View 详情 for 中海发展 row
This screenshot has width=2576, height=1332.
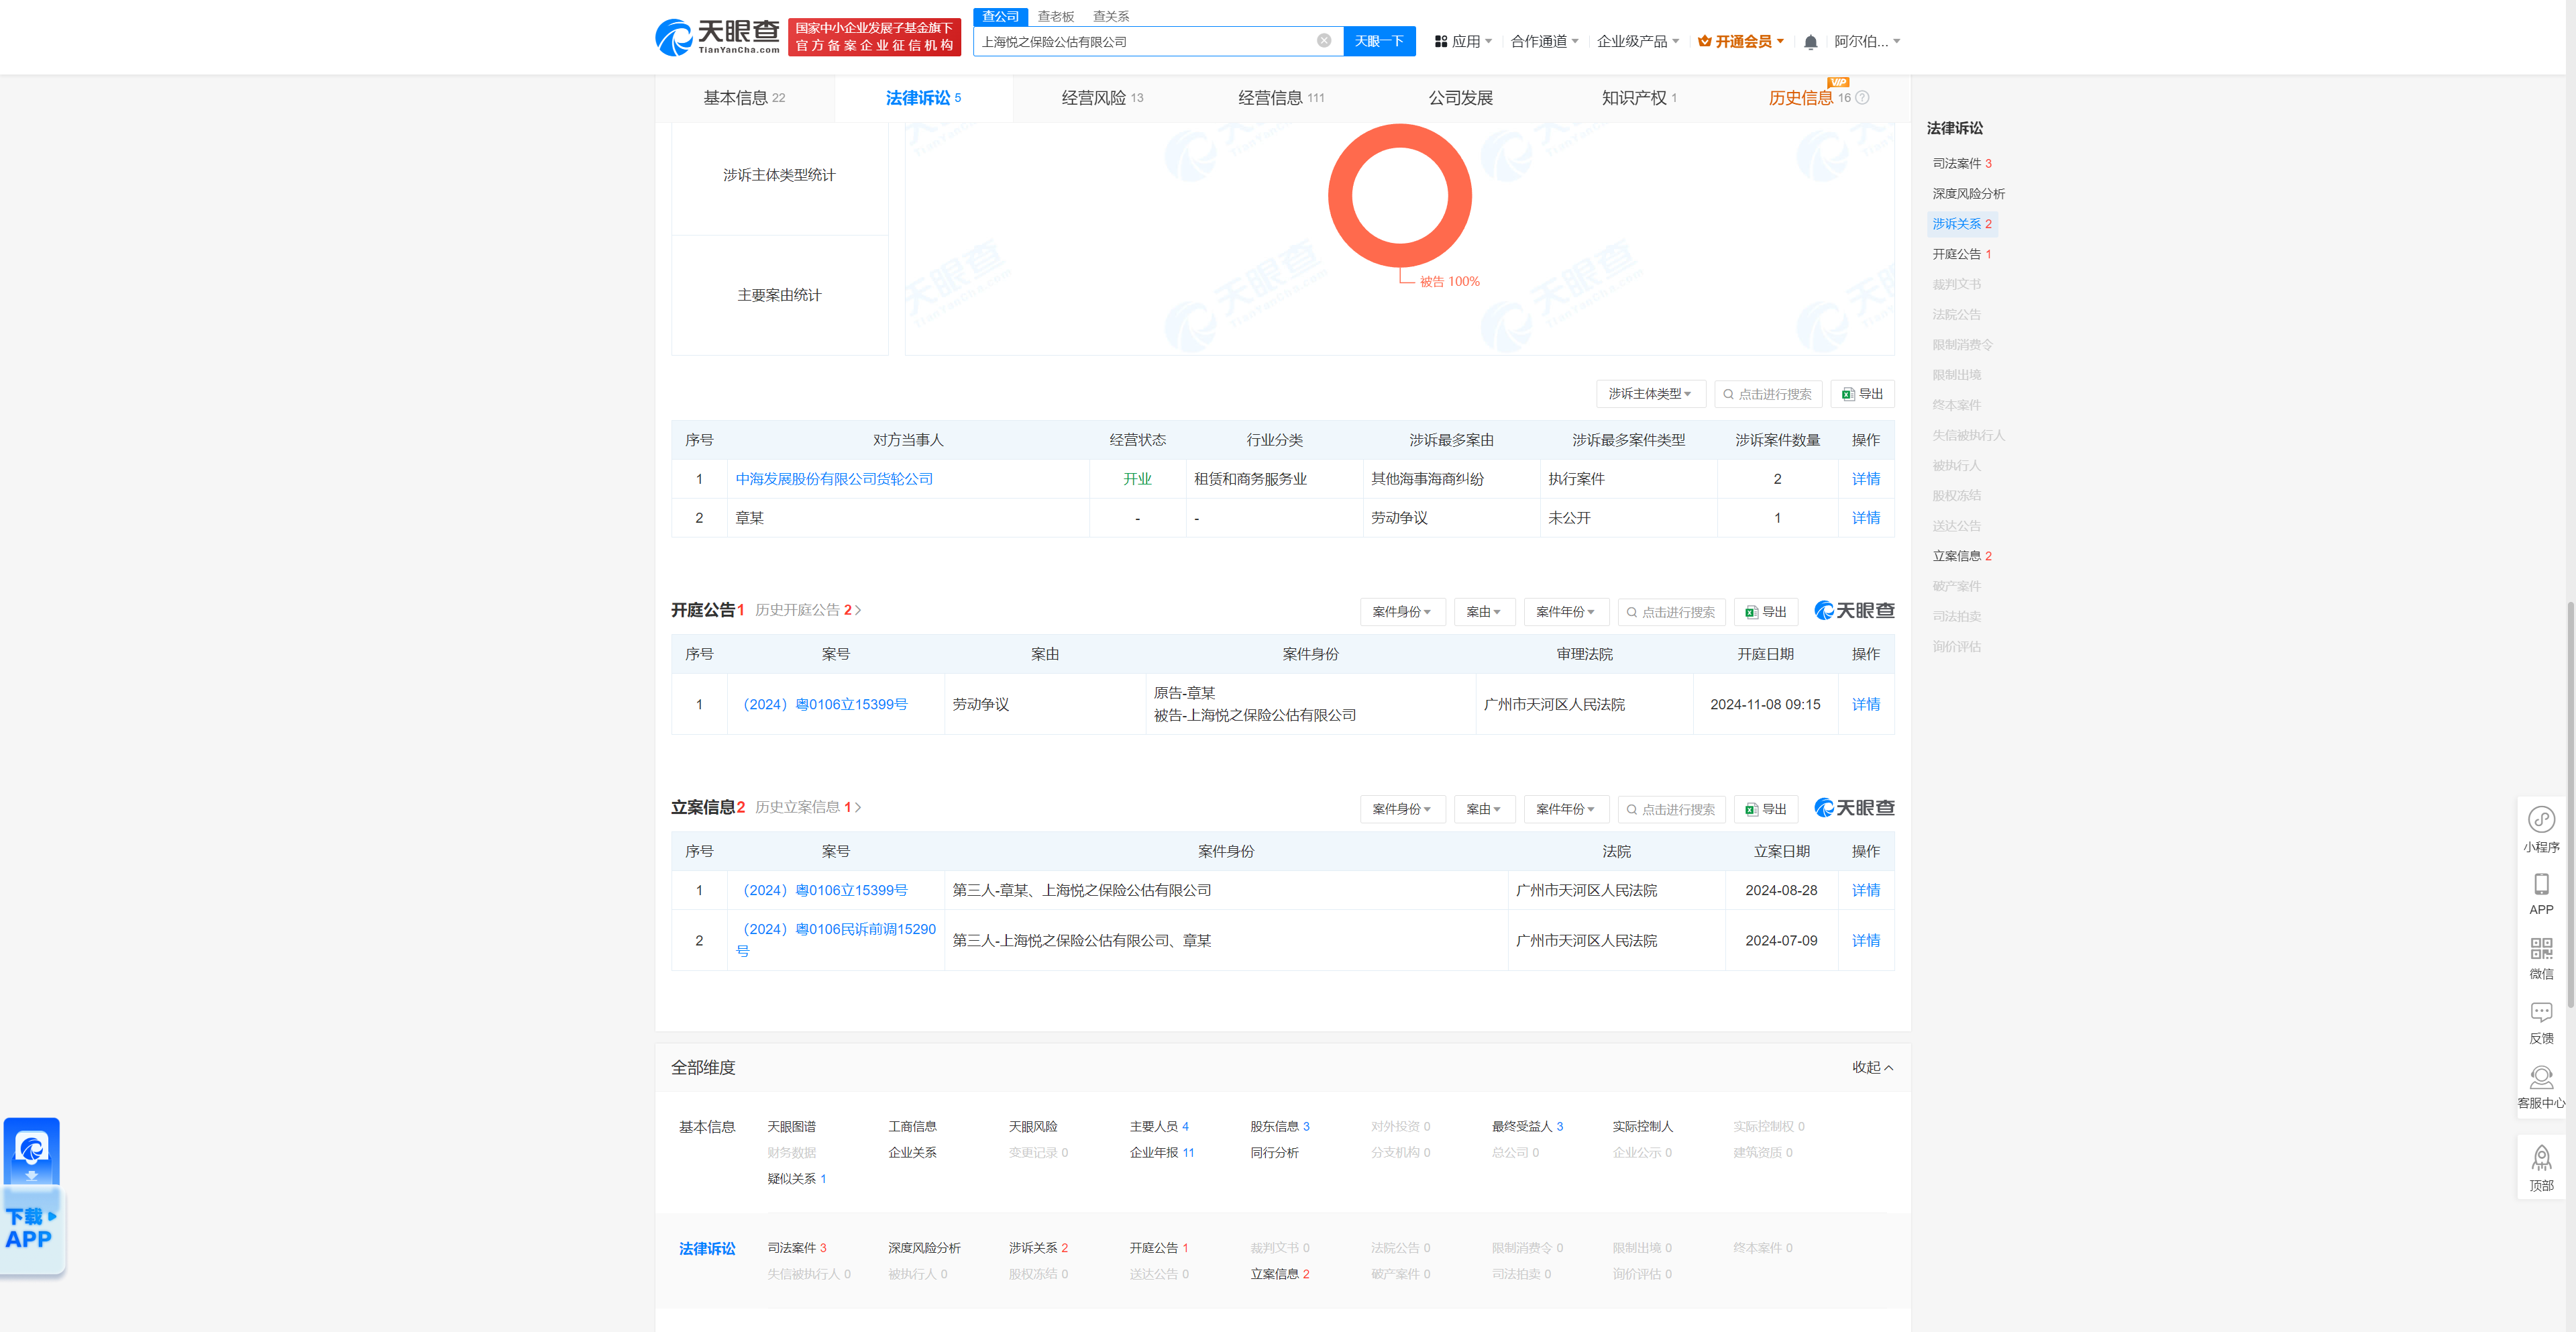pos(1865,479)
